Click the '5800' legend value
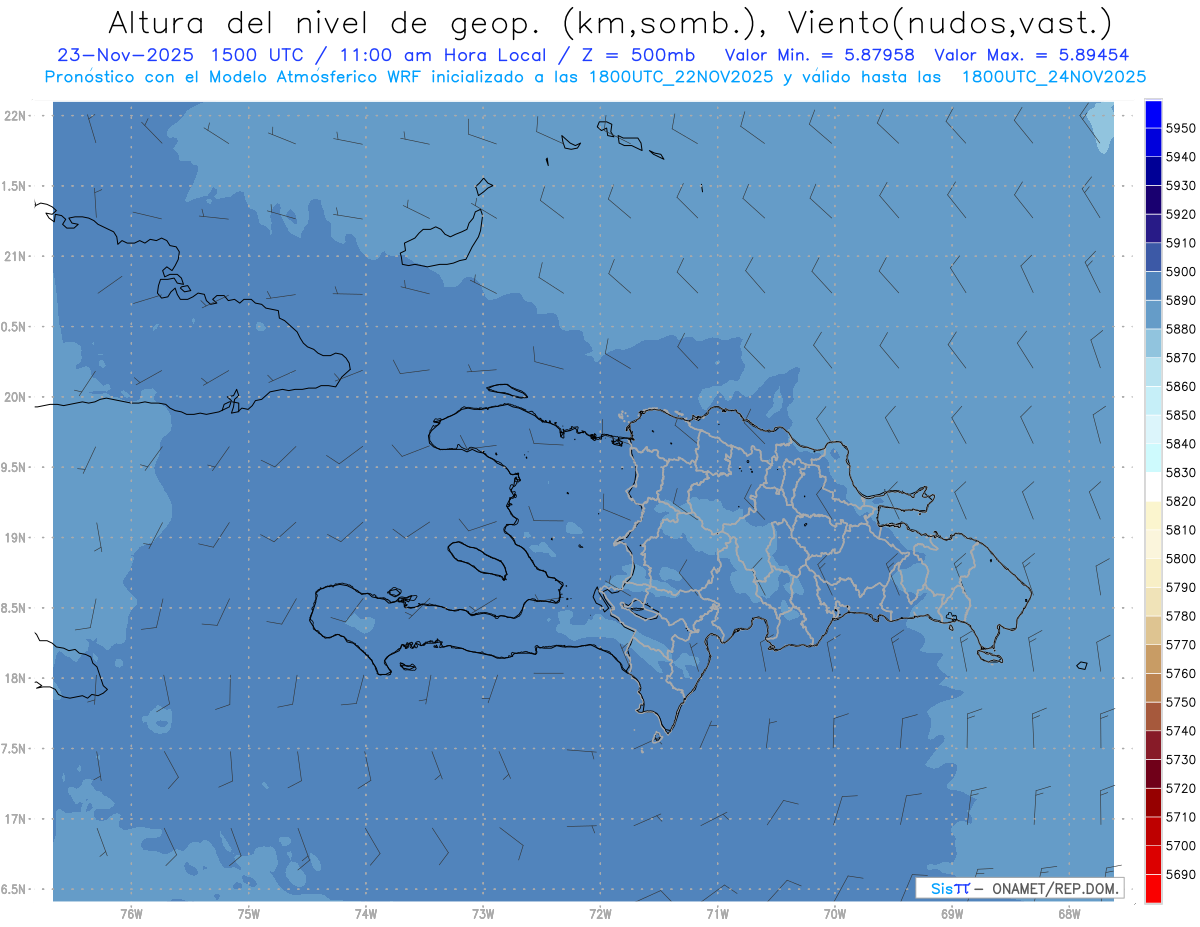 pos(1181,558)
